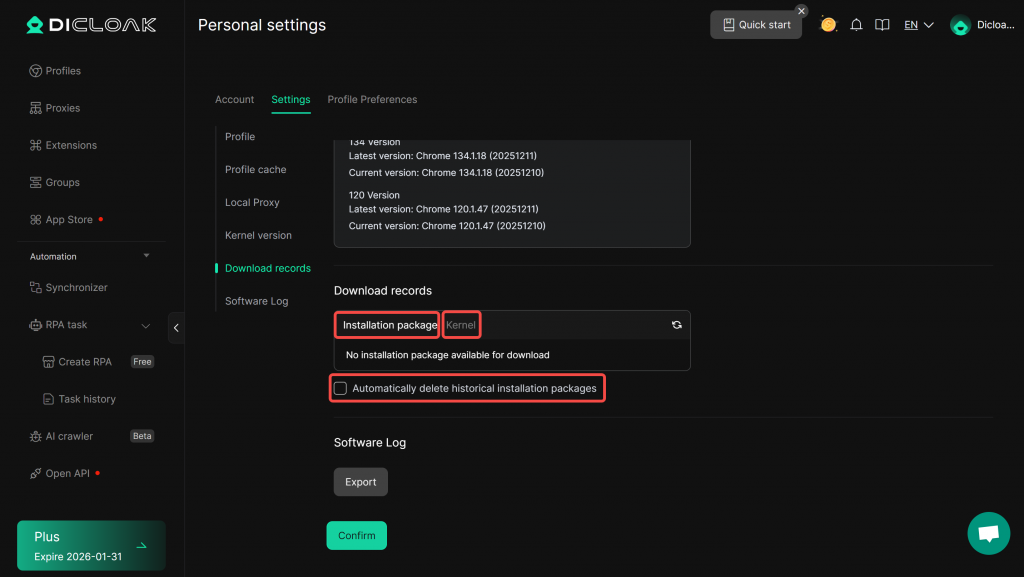1024x577 pixels.
Task: Enable automatically delete historical installation packages
Action: click(341, 388)
